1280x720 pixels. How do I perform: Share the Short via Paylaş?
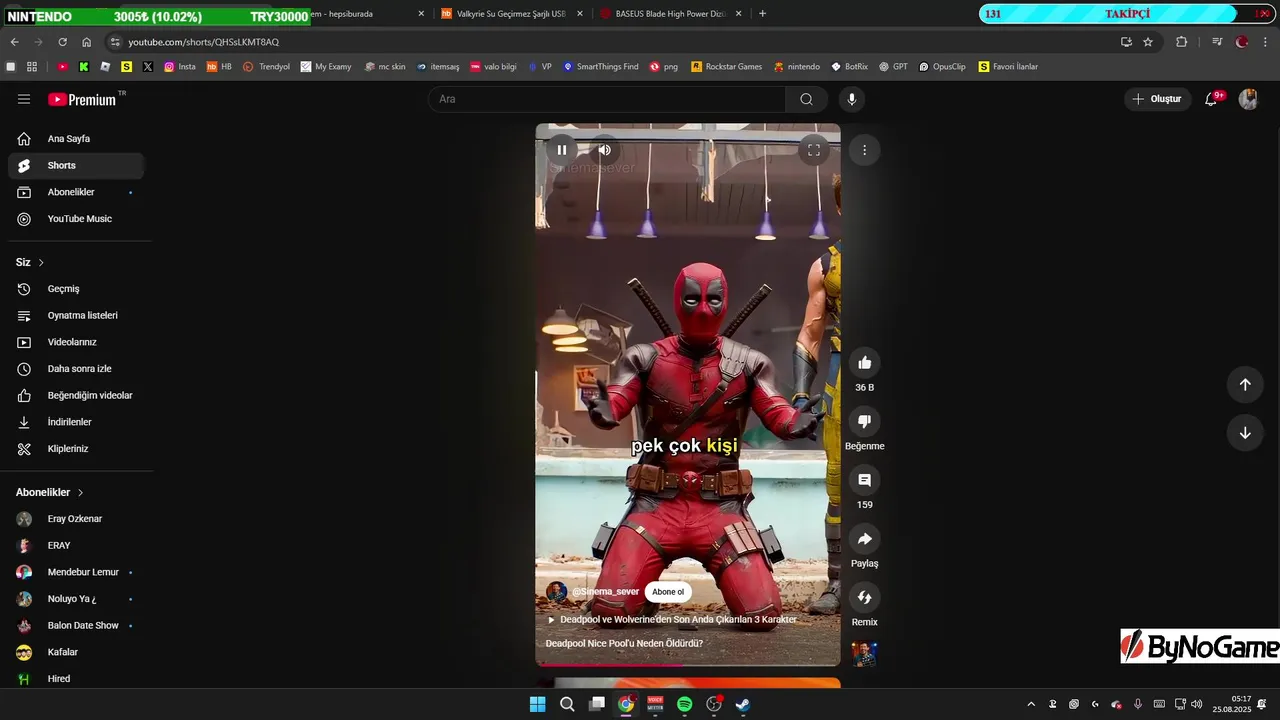pyautogui.click(x=865, y=539)
